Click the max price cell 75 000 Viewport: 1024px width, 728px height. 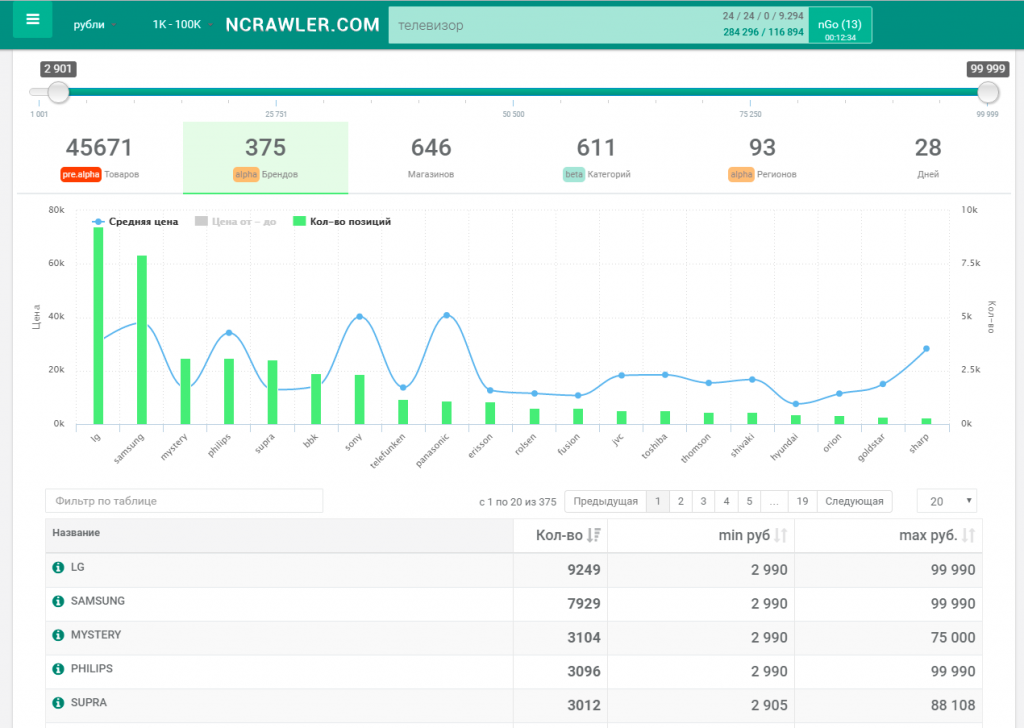[x=953, y=638]
